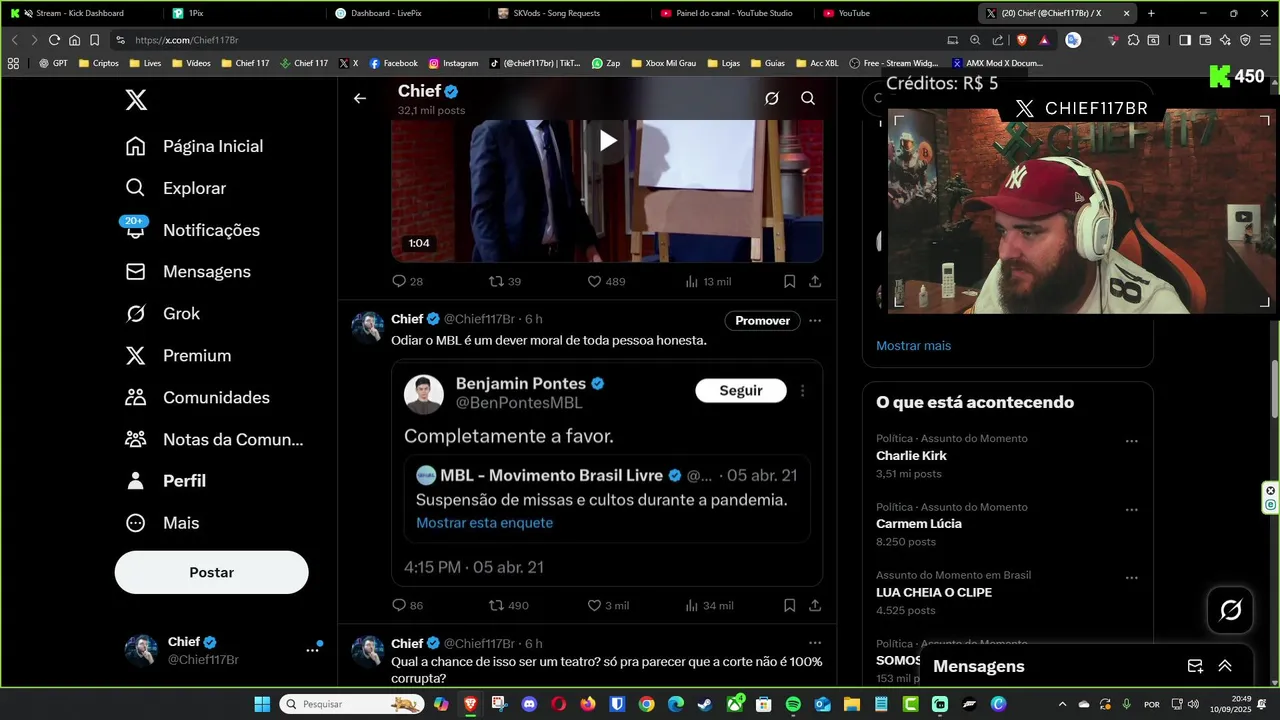Click Mostrar esta enquete link
The image size is (1280, 720).
tap(484, 522)
